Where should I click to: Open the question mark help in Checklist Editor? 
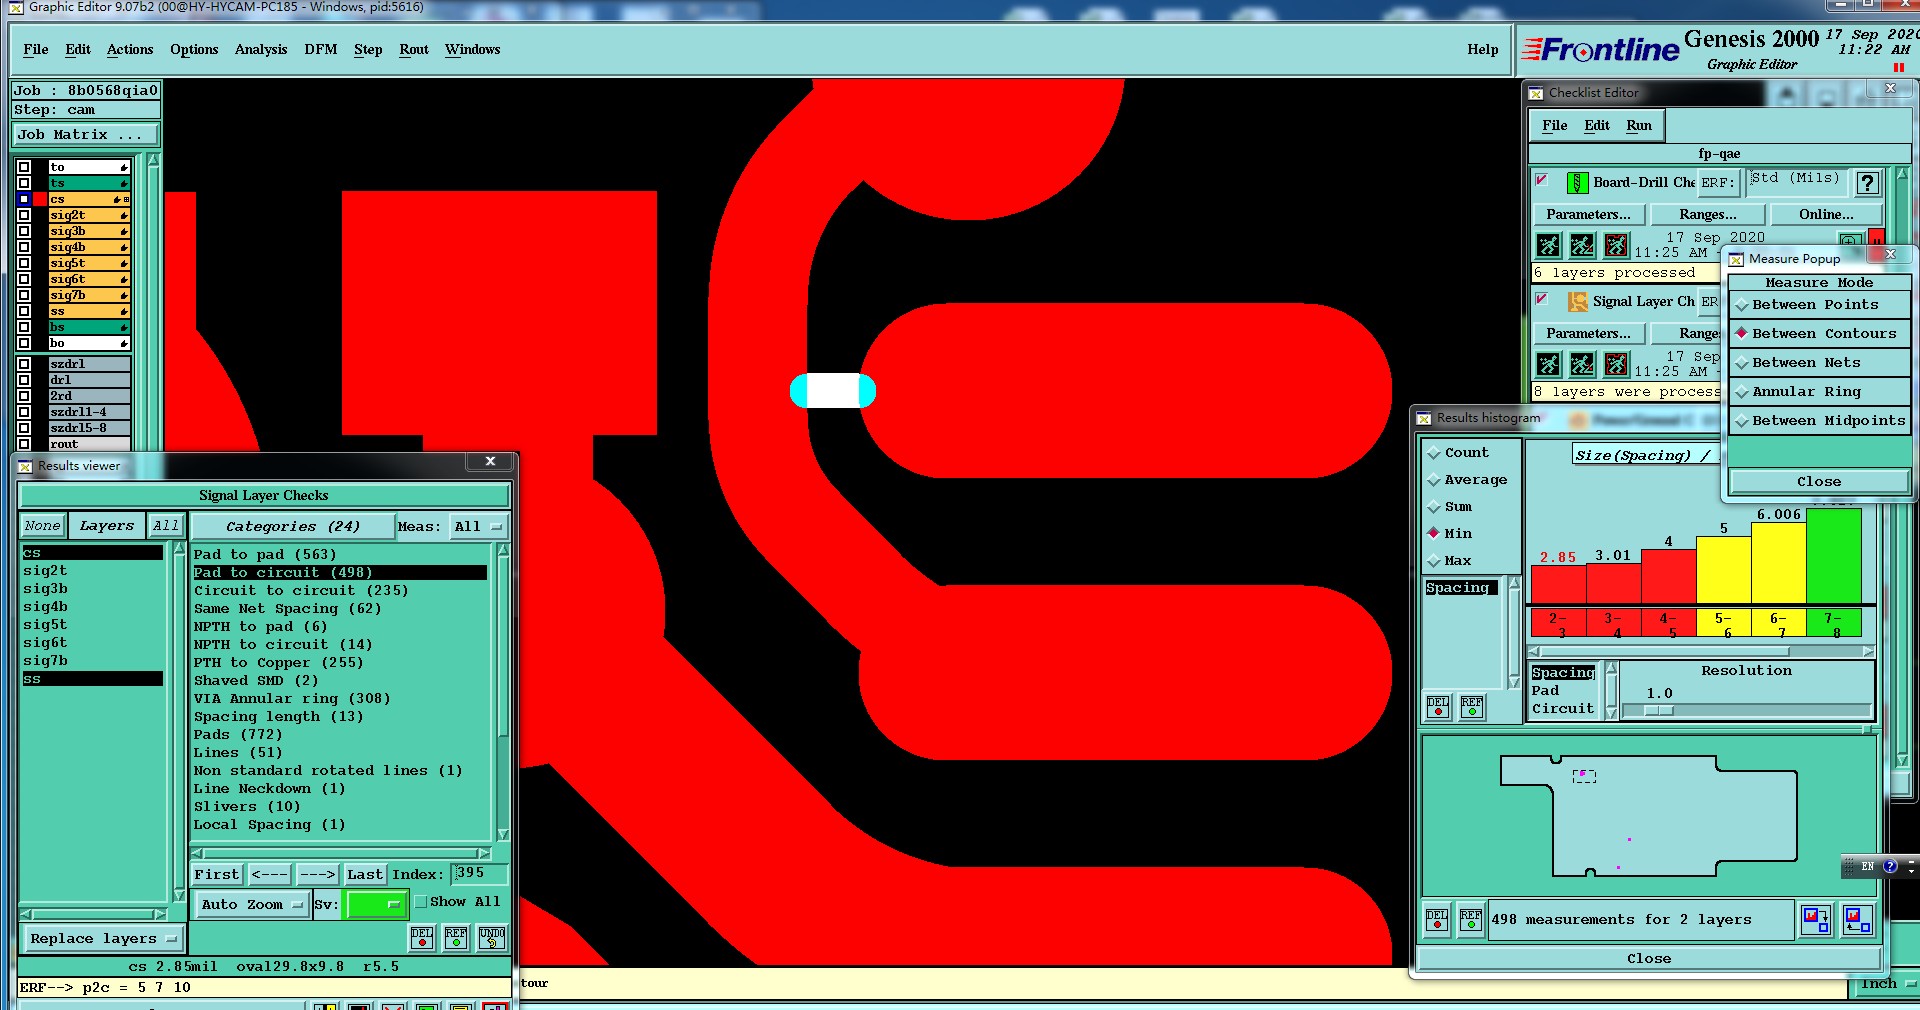point(1867,183)
